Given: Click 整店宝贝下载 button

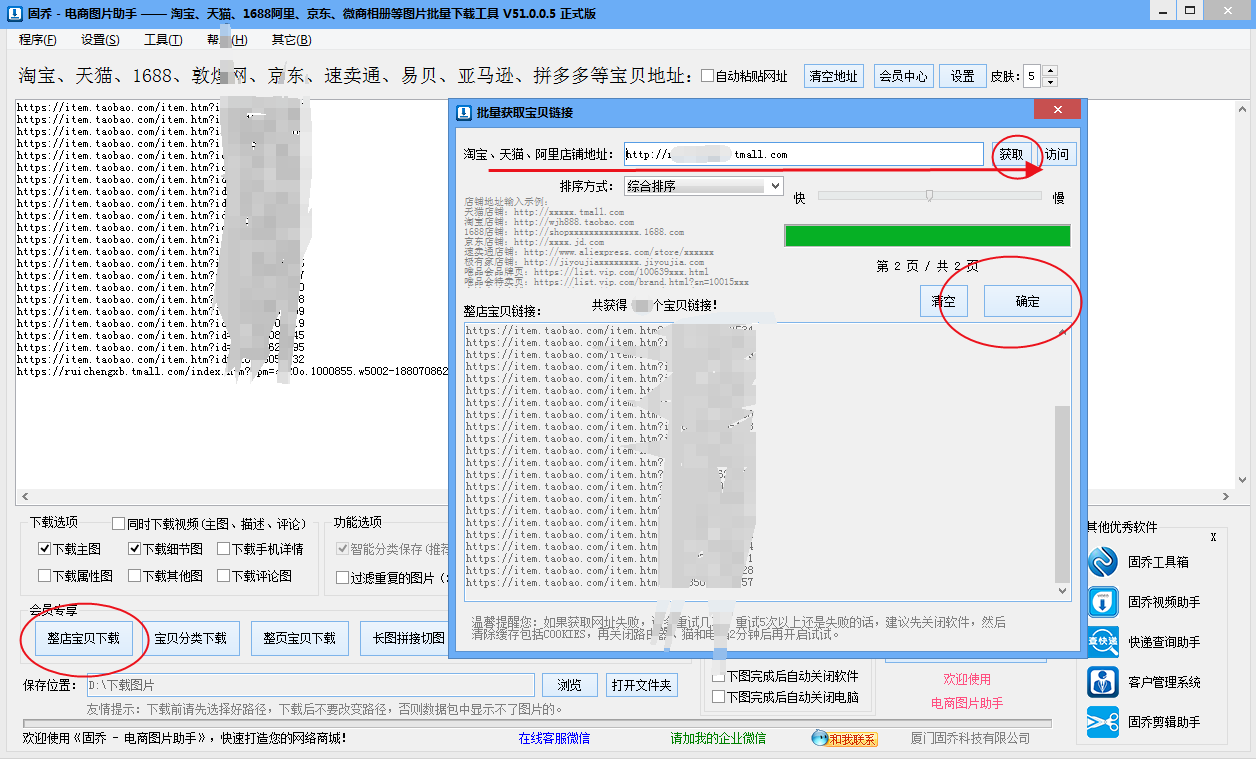Looking at the screenshot, I should pyautogui.click(x=83, y=638).
